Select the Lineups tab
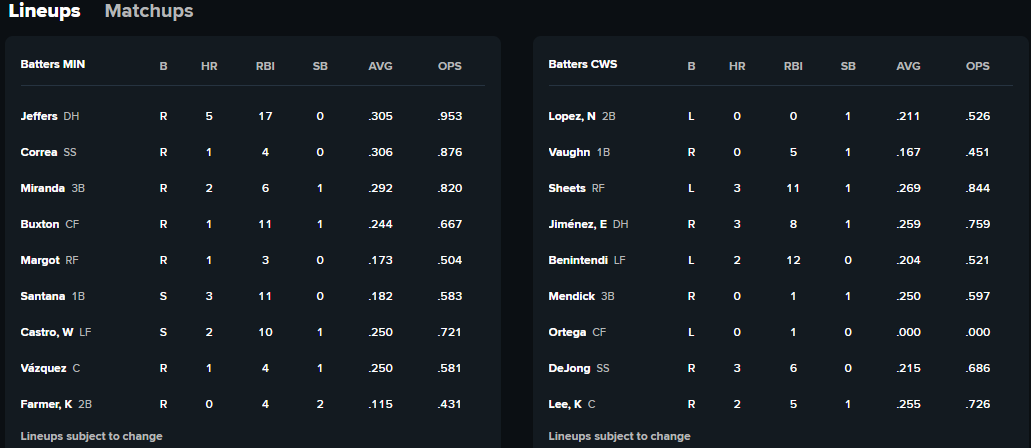 tap(44, 11)
